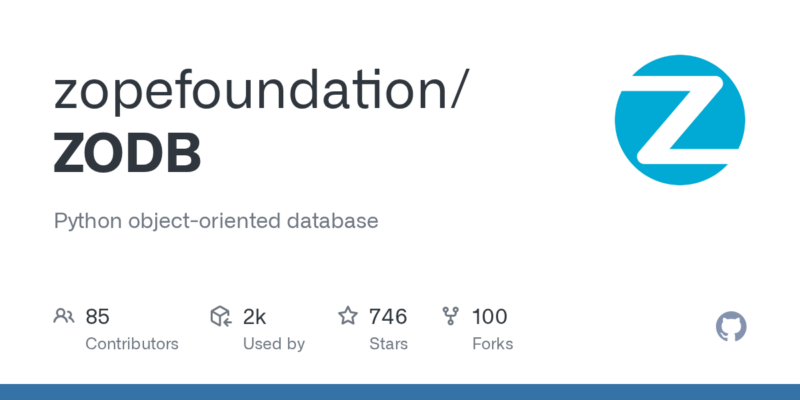Click the Contributors people icon
The height and width of the screenshot is (400, 800).
(64, 317)
